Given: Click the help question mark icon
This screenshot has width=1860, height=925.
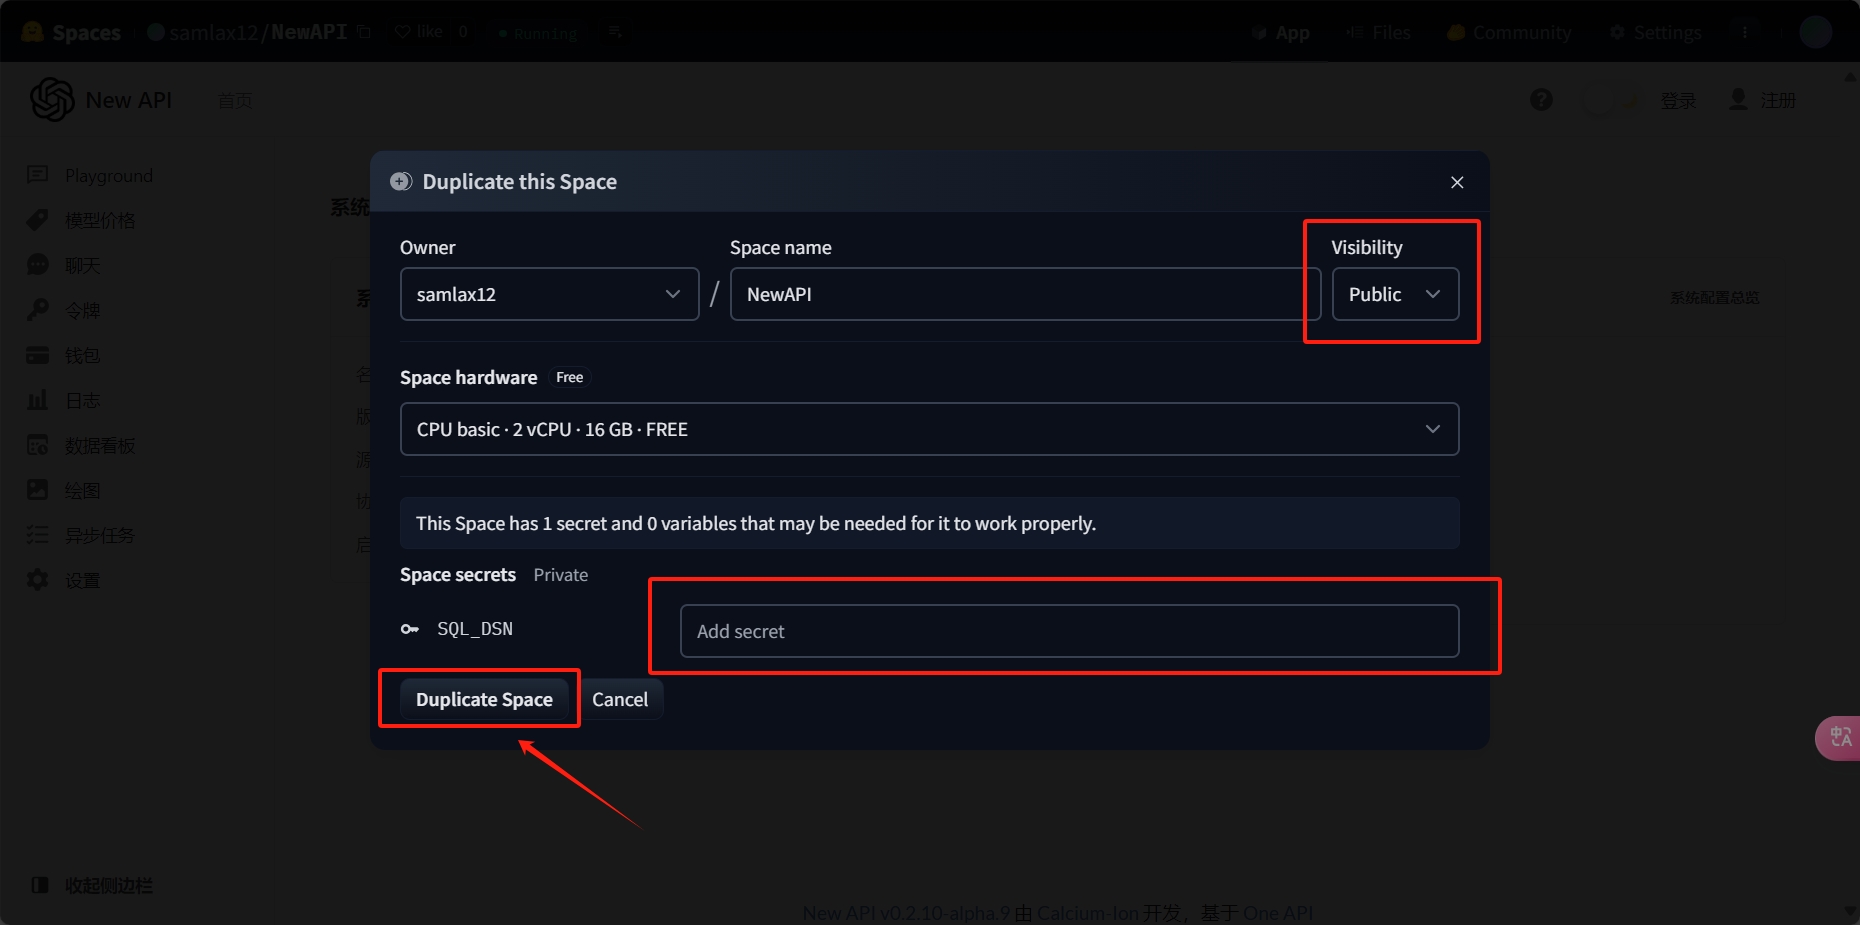Looking at the screenshot, I should [1541, 100].
